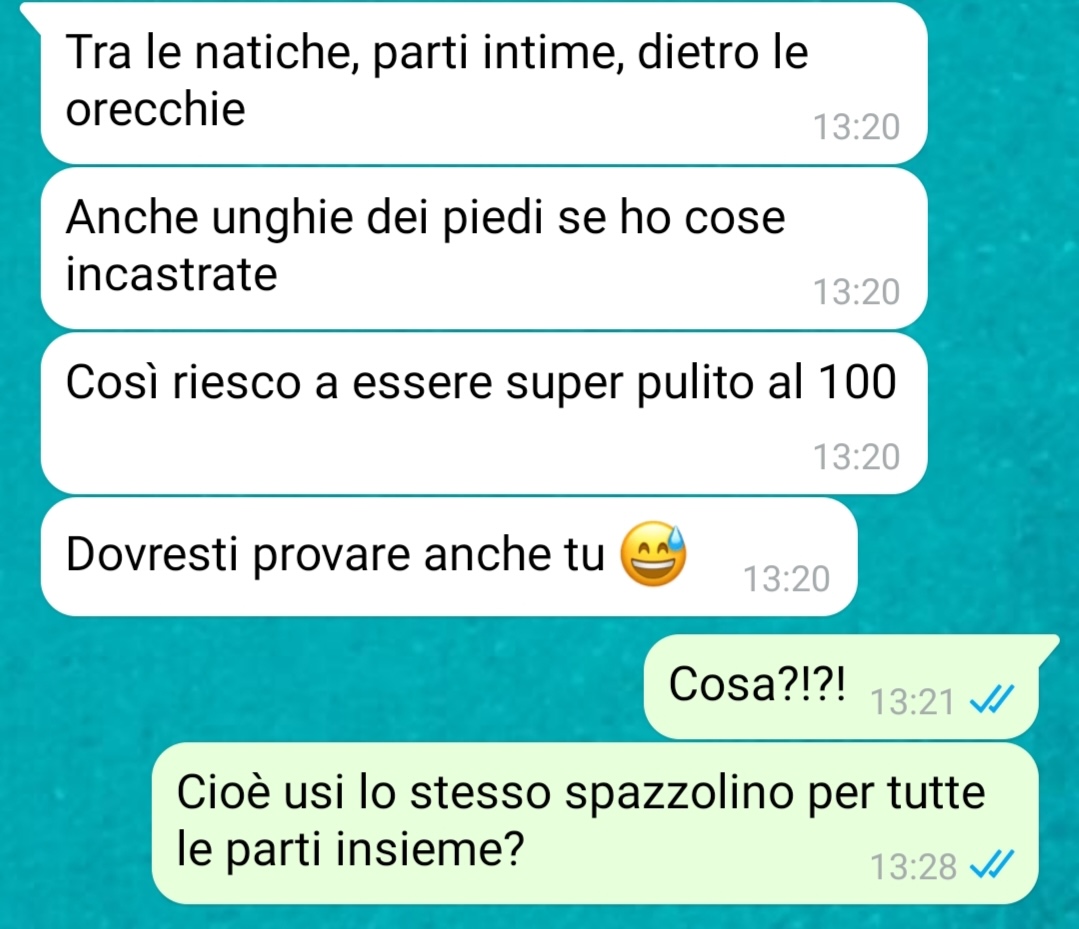This screenshot has height=929, width=1079.
Task: Tap the 'Così riesco a essere' message
Action: 484,414
